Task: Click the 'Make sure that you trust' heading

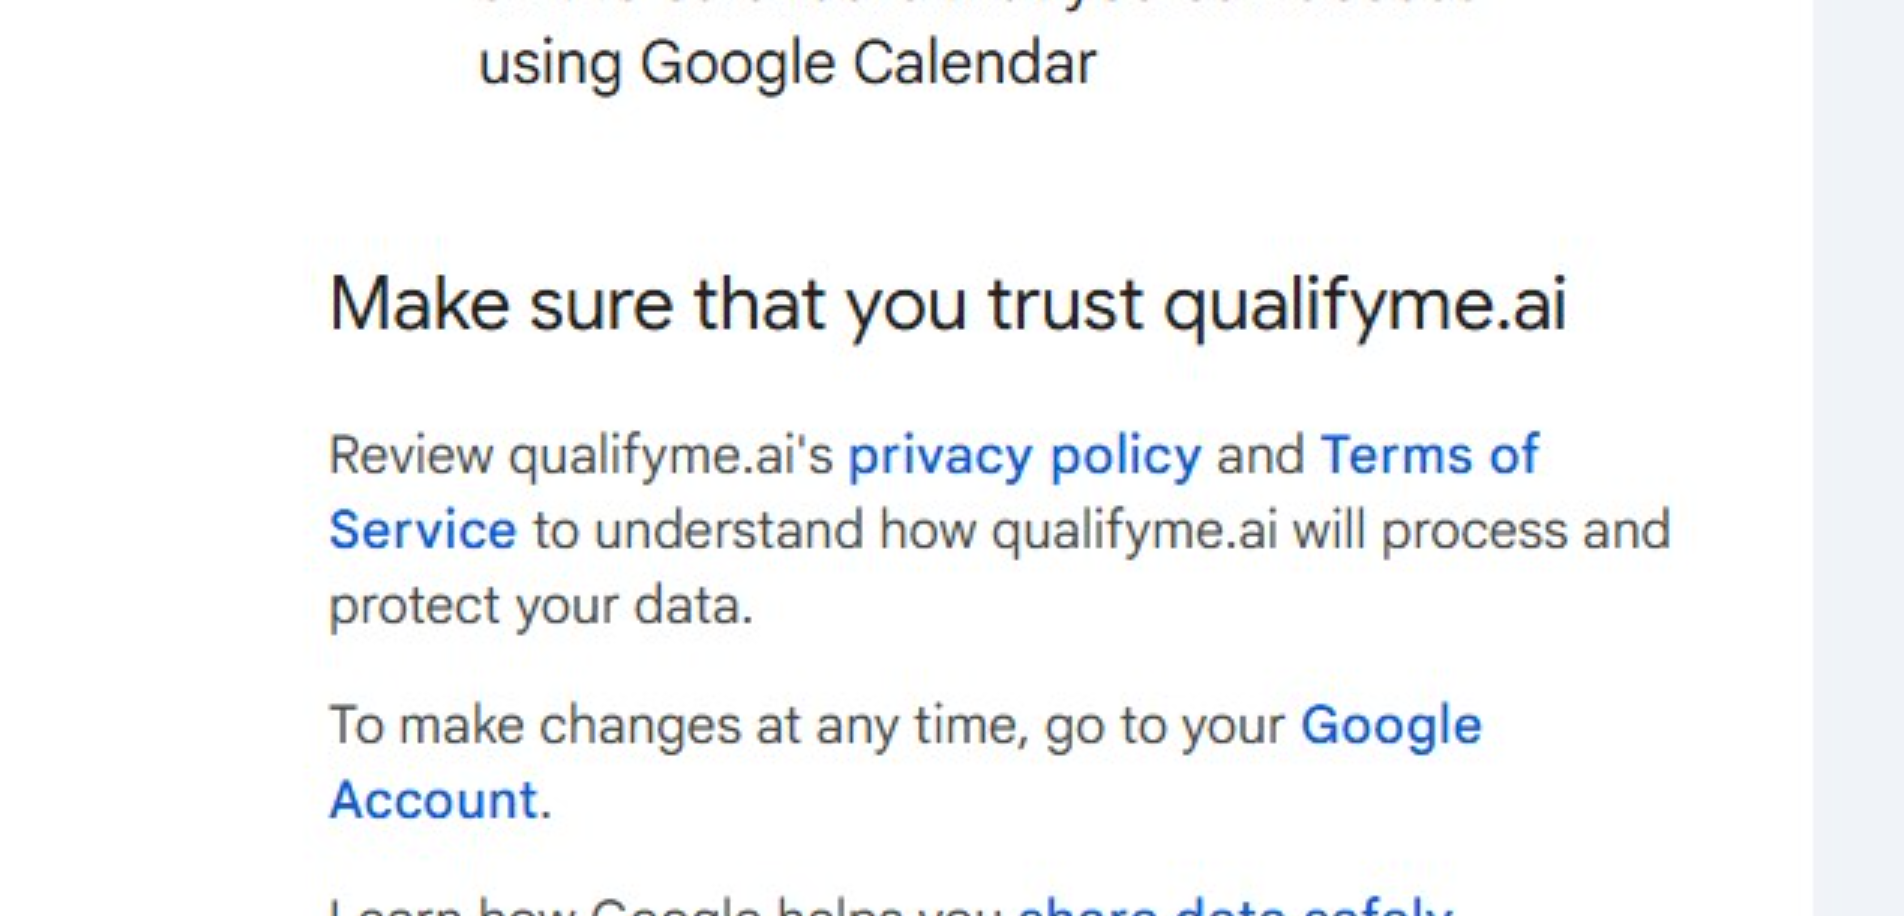Action: click(735, 304)
